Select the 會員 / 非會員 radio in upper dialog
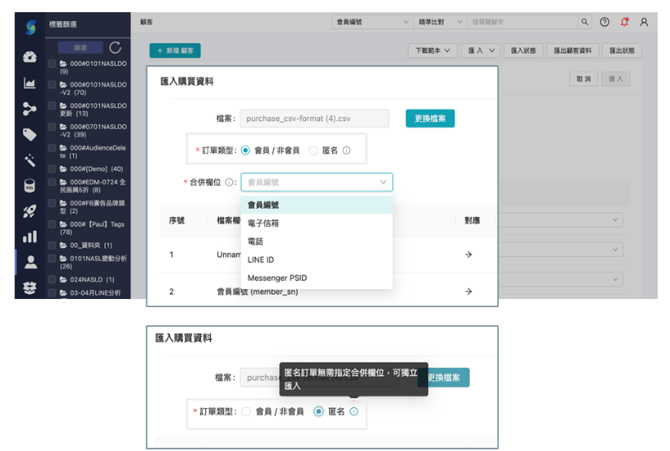 (x=246, y=150)
